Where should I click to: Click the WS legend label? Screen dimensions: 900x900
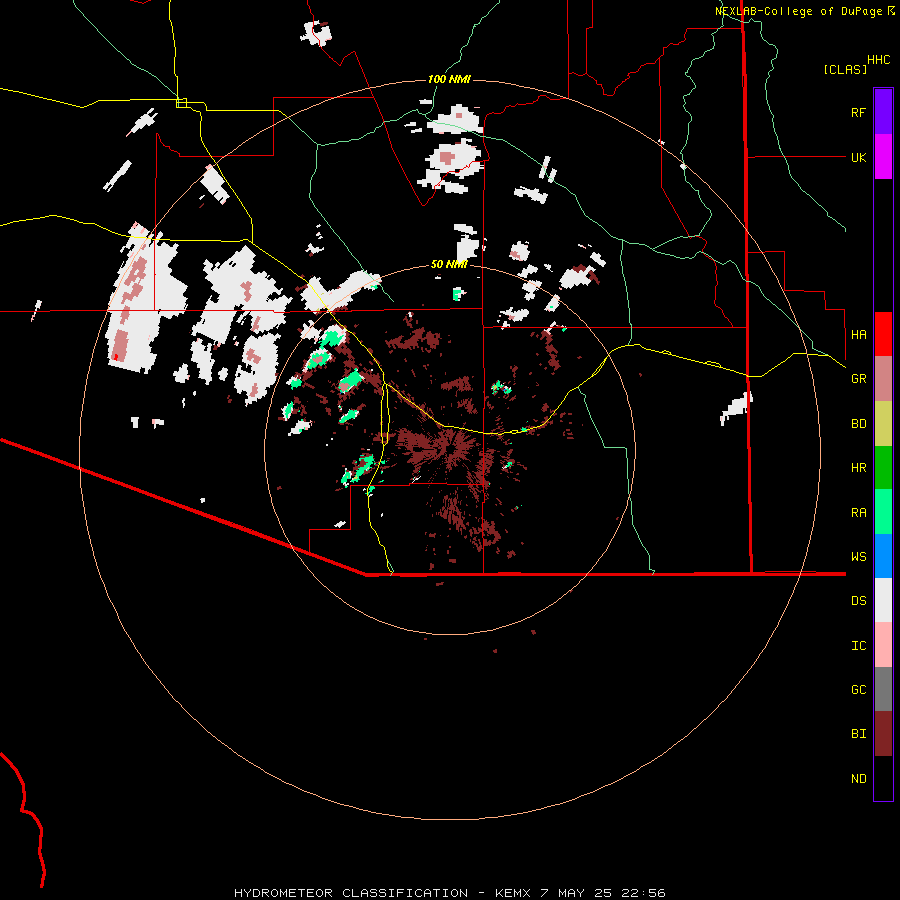click(x=858, y=556)
